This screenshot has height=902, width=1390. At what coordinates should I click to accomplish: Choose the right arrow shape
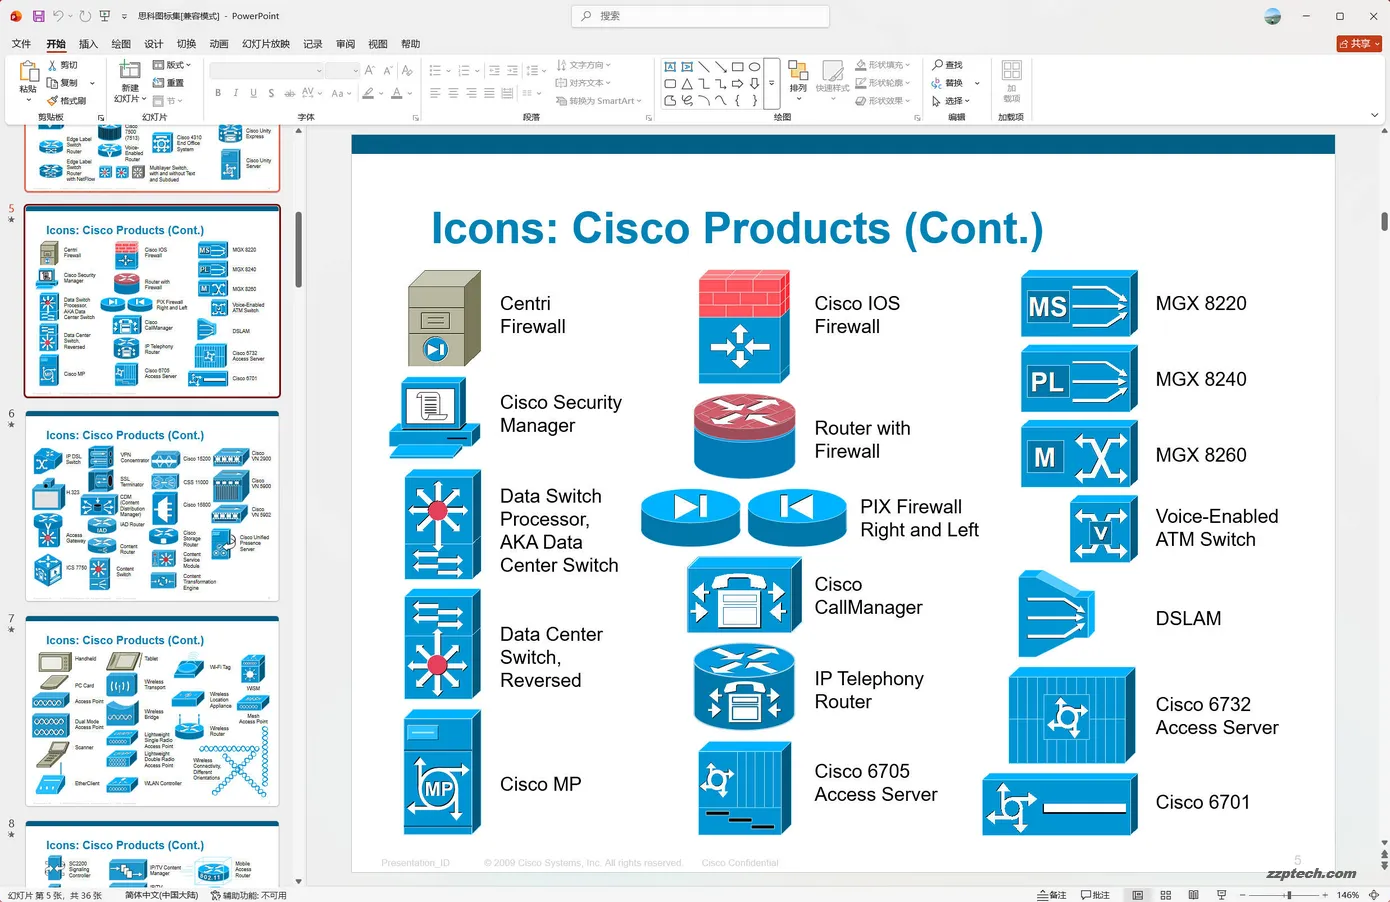point(737,84)
